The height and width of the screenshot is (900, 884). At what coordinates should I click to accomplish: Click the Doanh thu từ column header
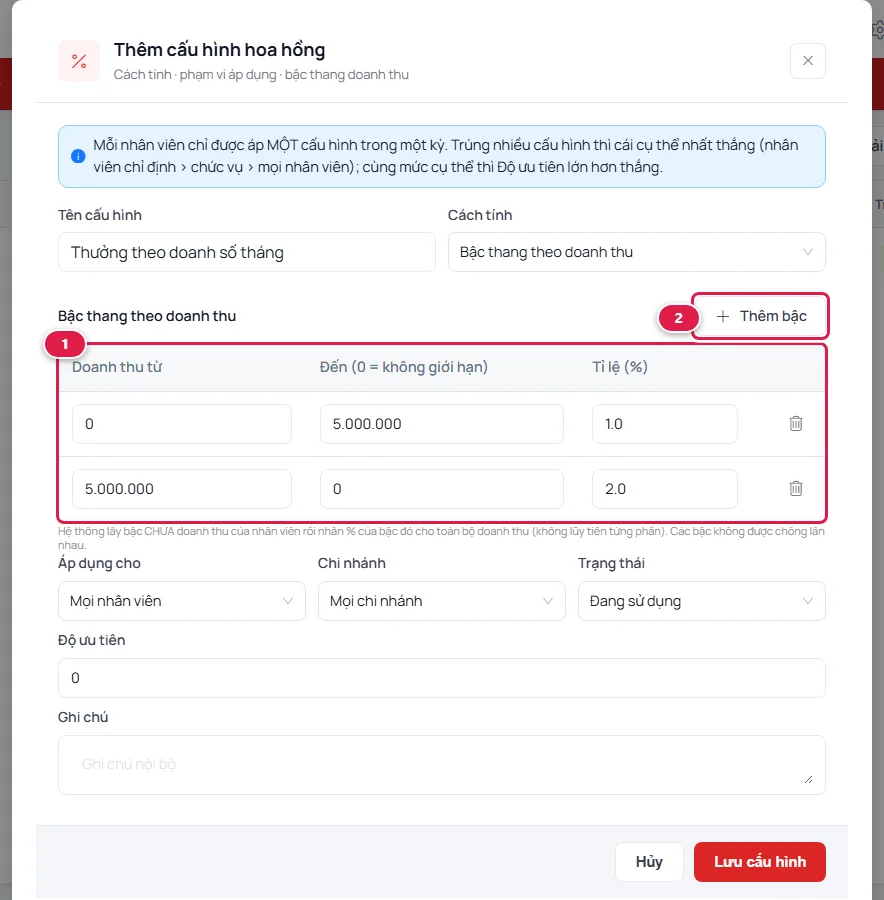117,367
